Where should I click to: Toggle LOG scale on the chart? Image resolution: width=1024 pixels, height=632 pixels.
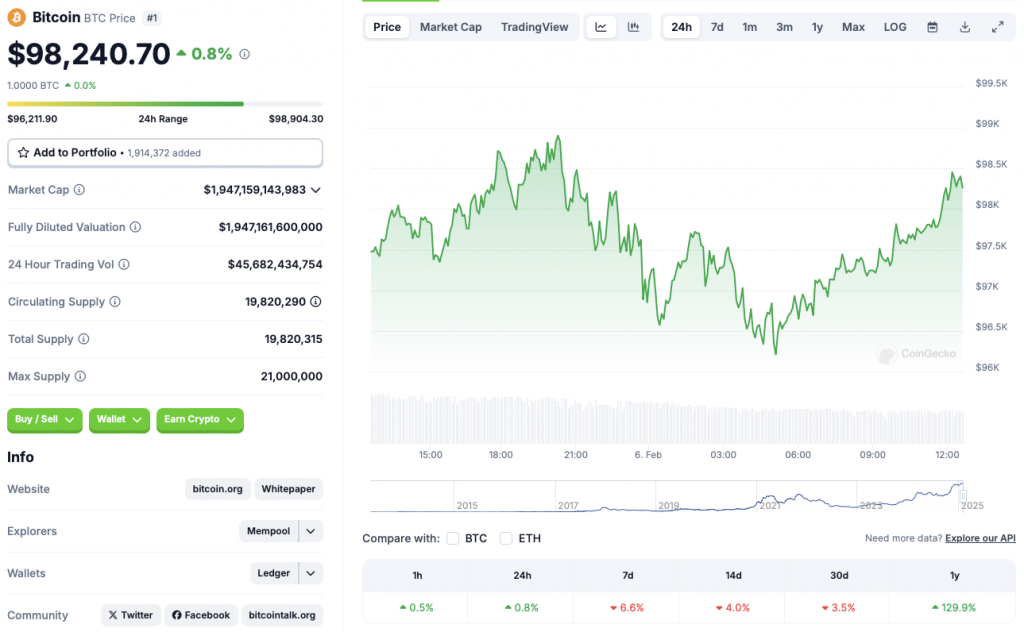point(895,27)
